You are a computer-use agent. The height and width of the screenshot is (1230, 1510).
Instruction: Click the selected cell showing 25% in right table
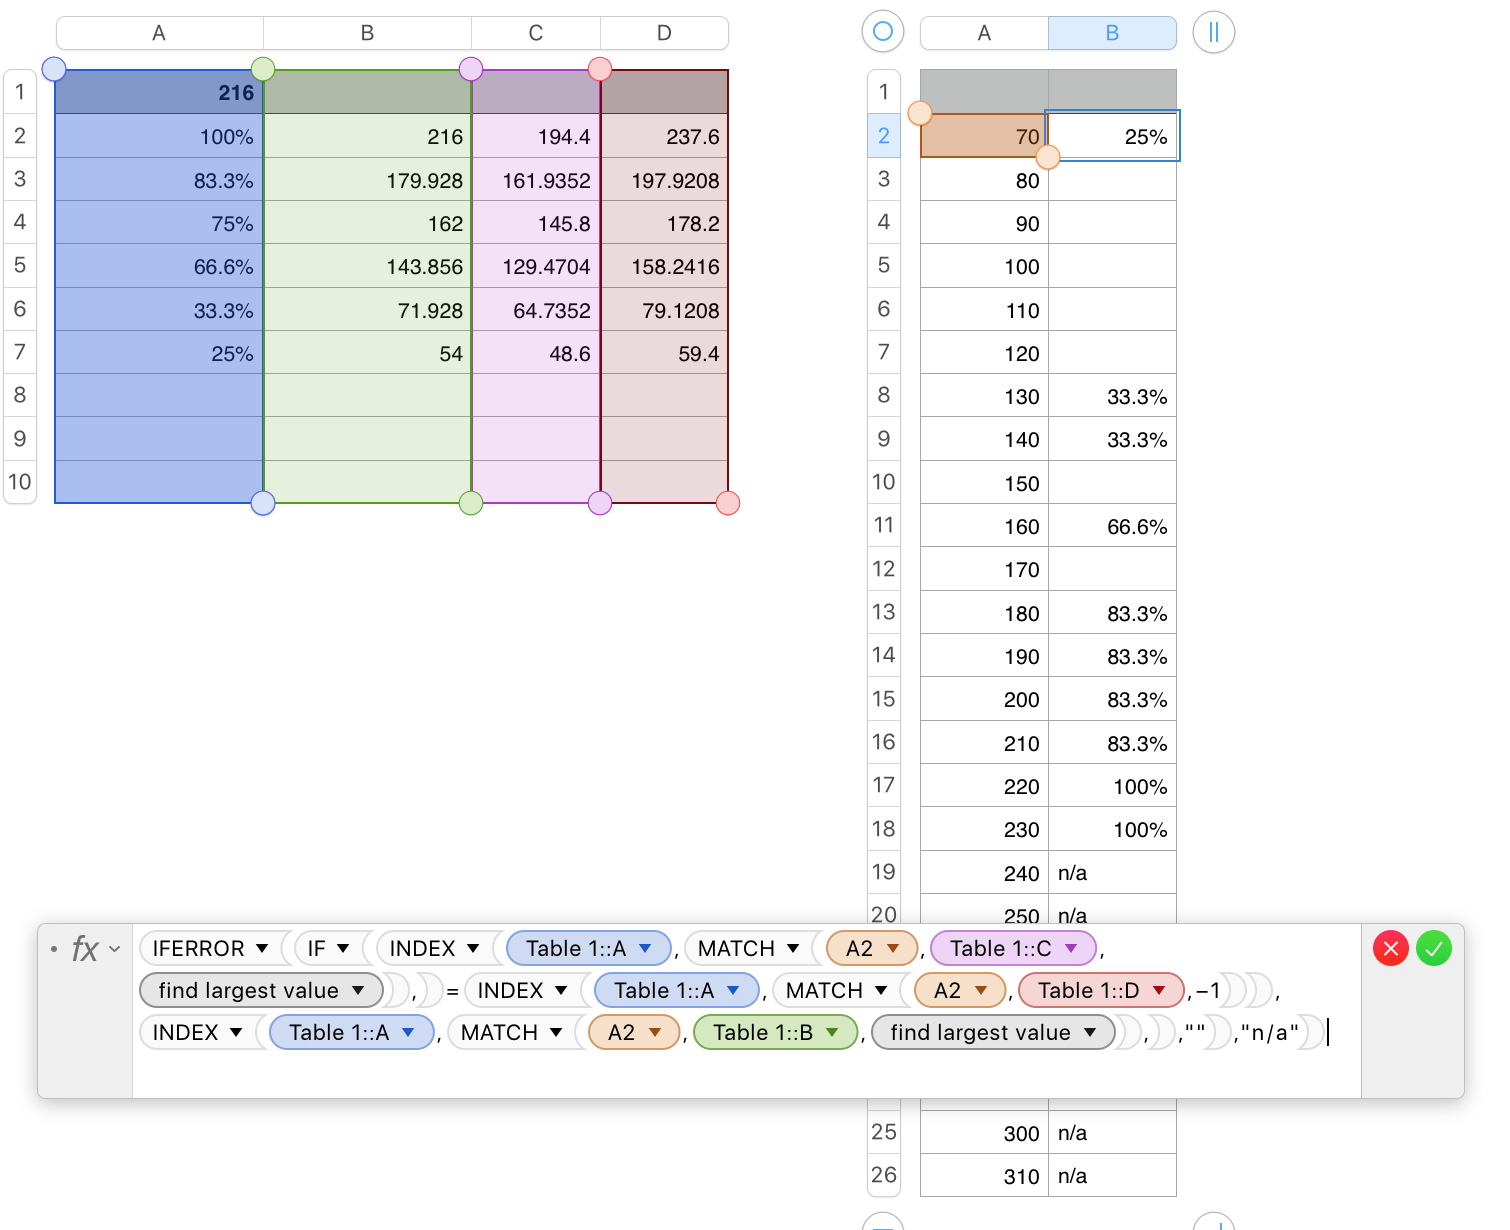tap(1112, 136)
